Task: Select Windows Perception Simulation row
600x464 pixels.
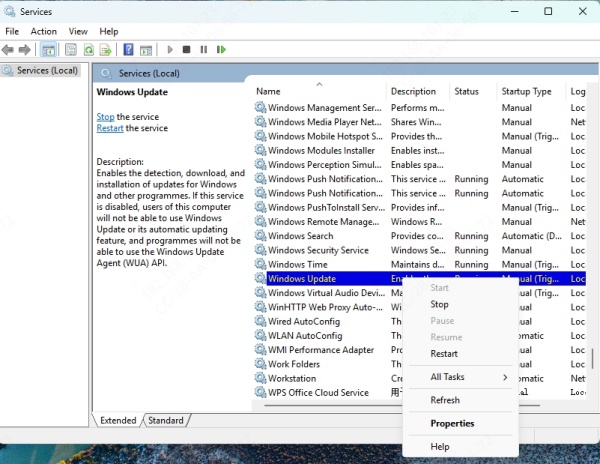Action: pyautogui.click(x=420, y=164)
